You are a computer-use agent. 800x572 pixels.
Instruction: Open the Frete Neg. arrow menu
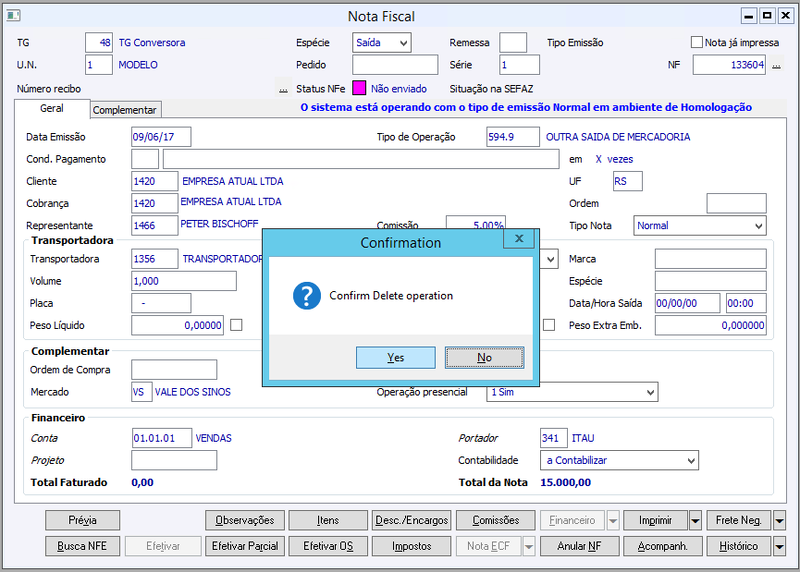(x=779, y=520)
